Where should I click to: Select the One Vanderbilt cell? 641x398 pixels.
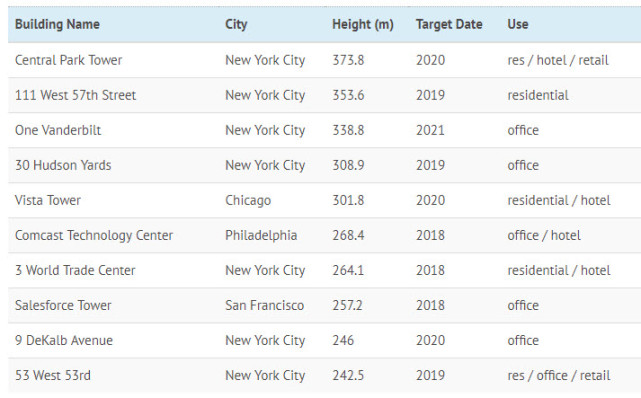click(58, 130)
